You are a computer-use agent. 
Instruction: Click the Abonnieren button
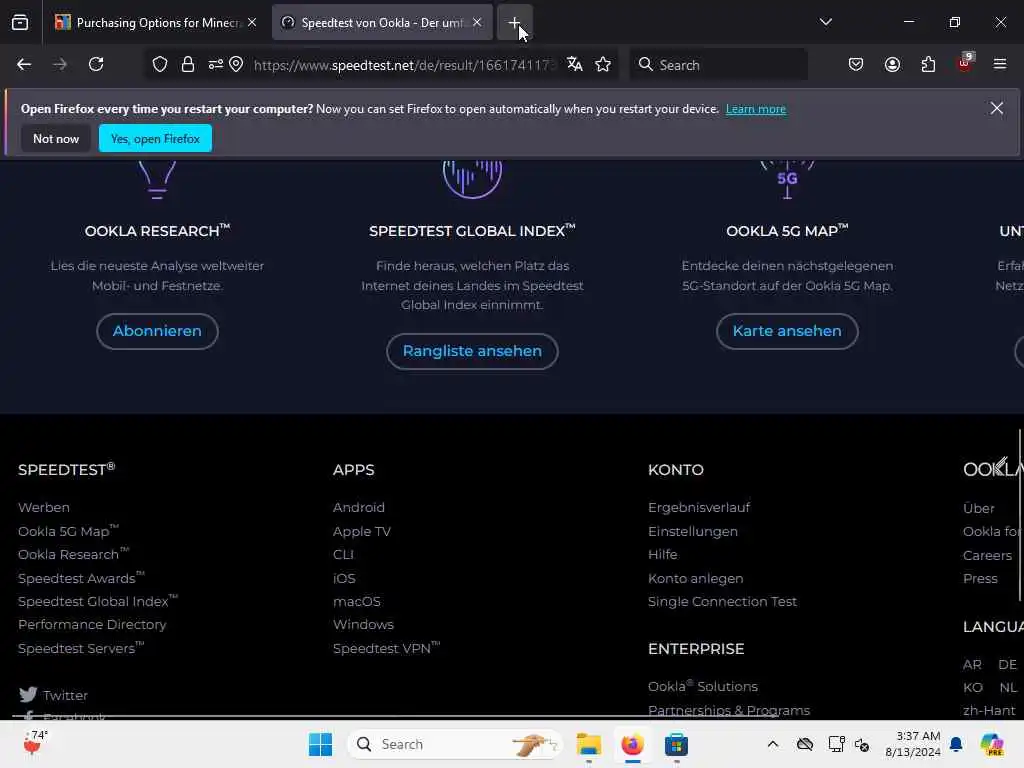coord(157,331)
